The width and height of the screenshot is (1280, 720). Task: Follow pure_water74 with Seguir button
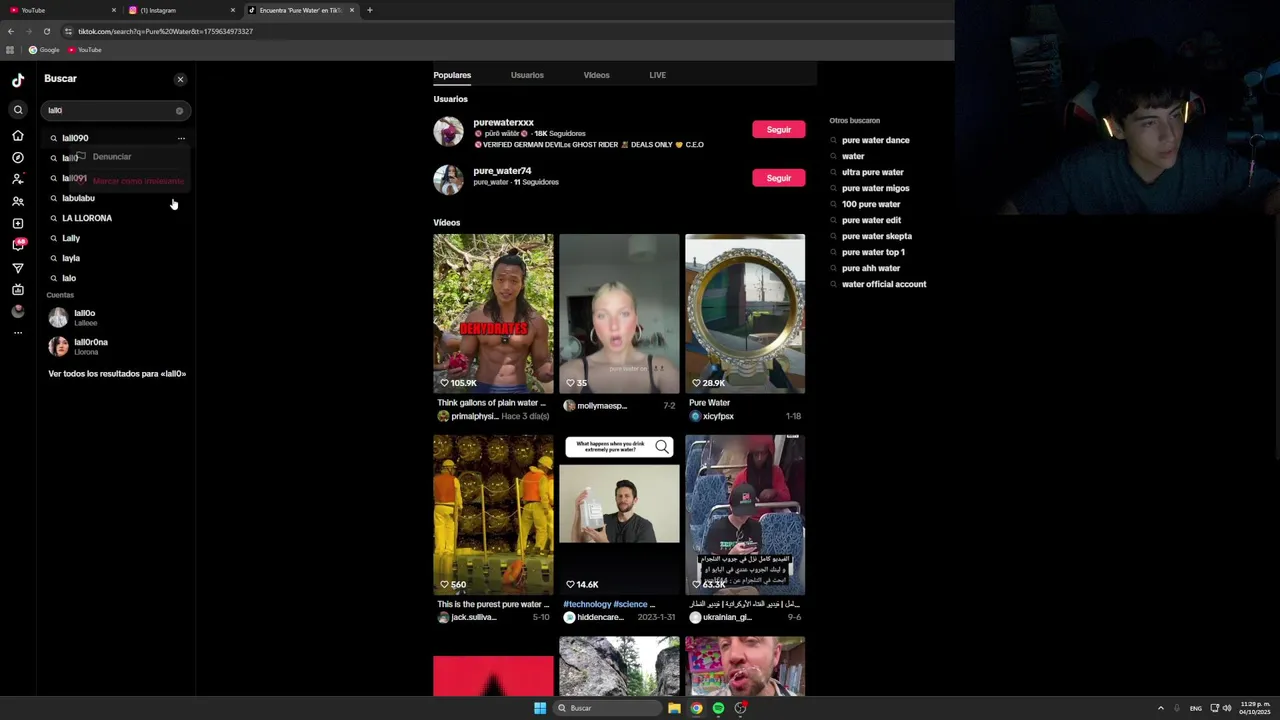pos(778,178)
